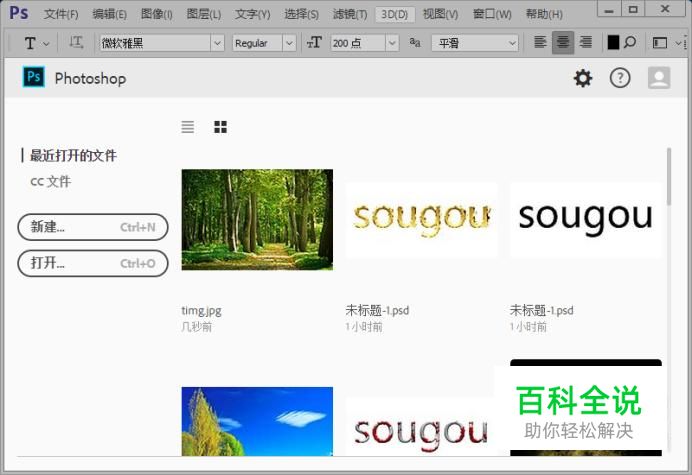This screenshot has height=475, width=692.
Task: Open the blue sky tree thumbnail
Action: [x=257, y=422]
